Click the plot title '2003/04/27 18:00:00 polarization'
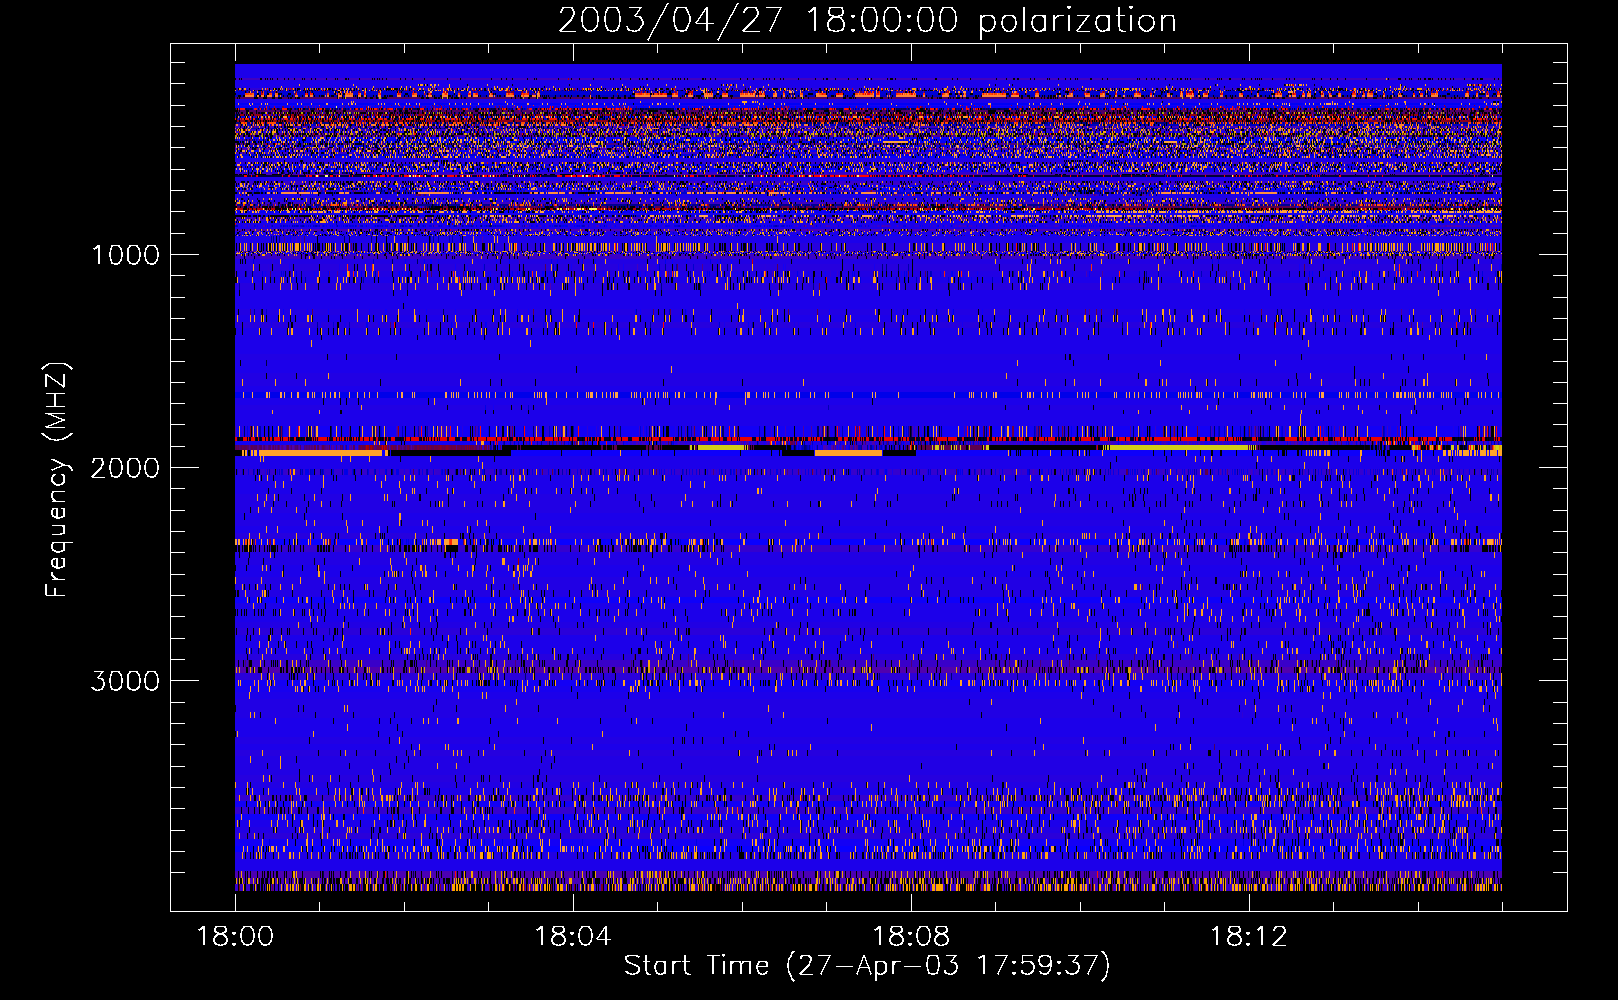The width and height of the screenshot is (1618, 1000). pyautogui.click(x=867, y=20)
